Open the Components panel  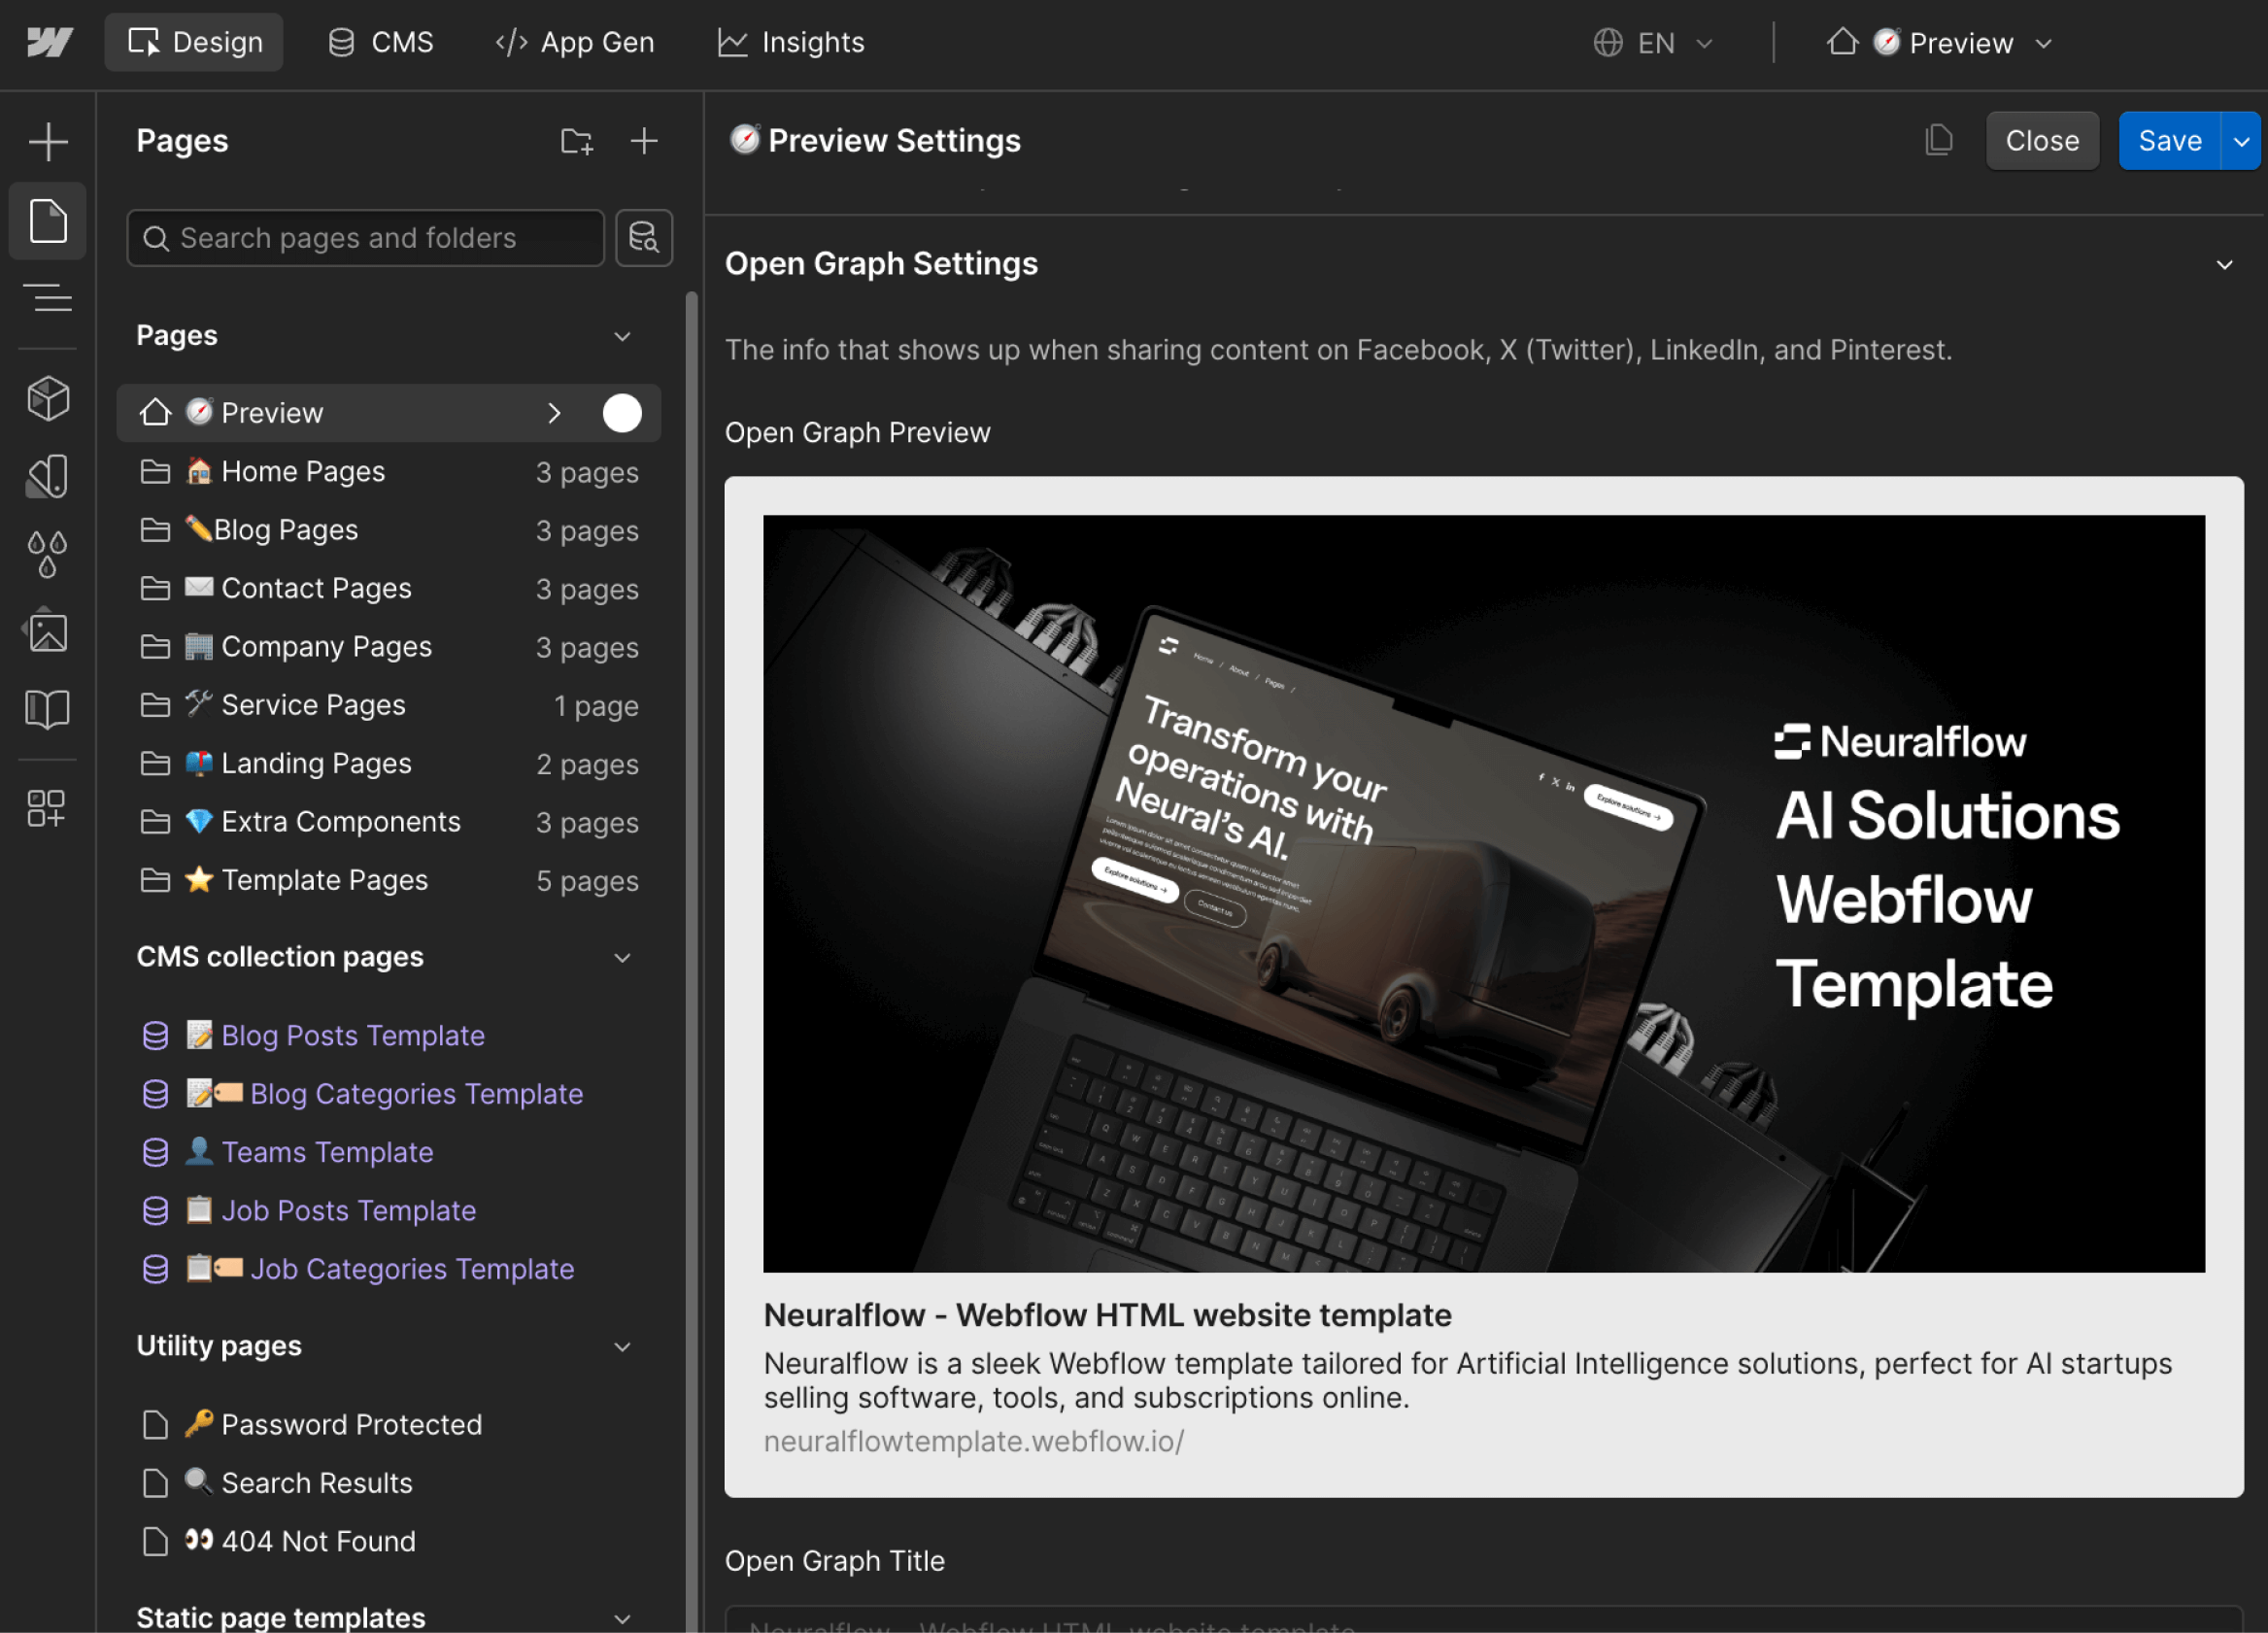pos(47,398)
